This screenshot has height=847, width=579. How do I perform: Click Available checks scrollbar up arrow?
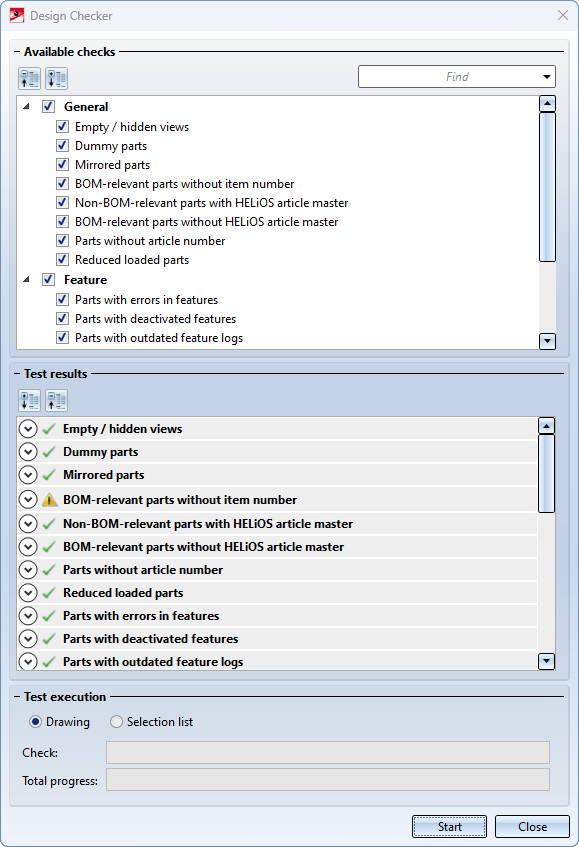click(547, 104)
